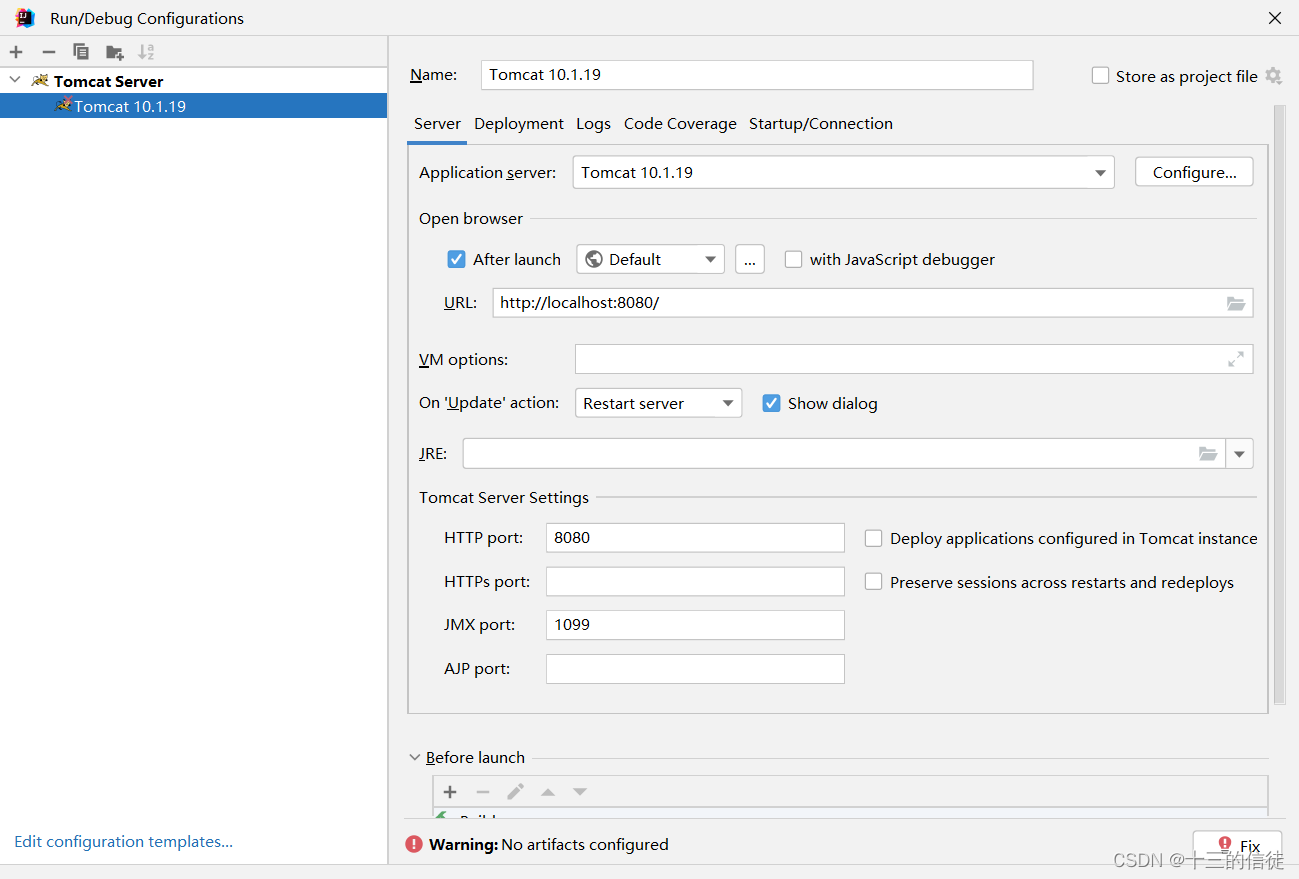Open the Startup/Connection tab
Screen dimensions: 1299x879
[x=821, y=124]
